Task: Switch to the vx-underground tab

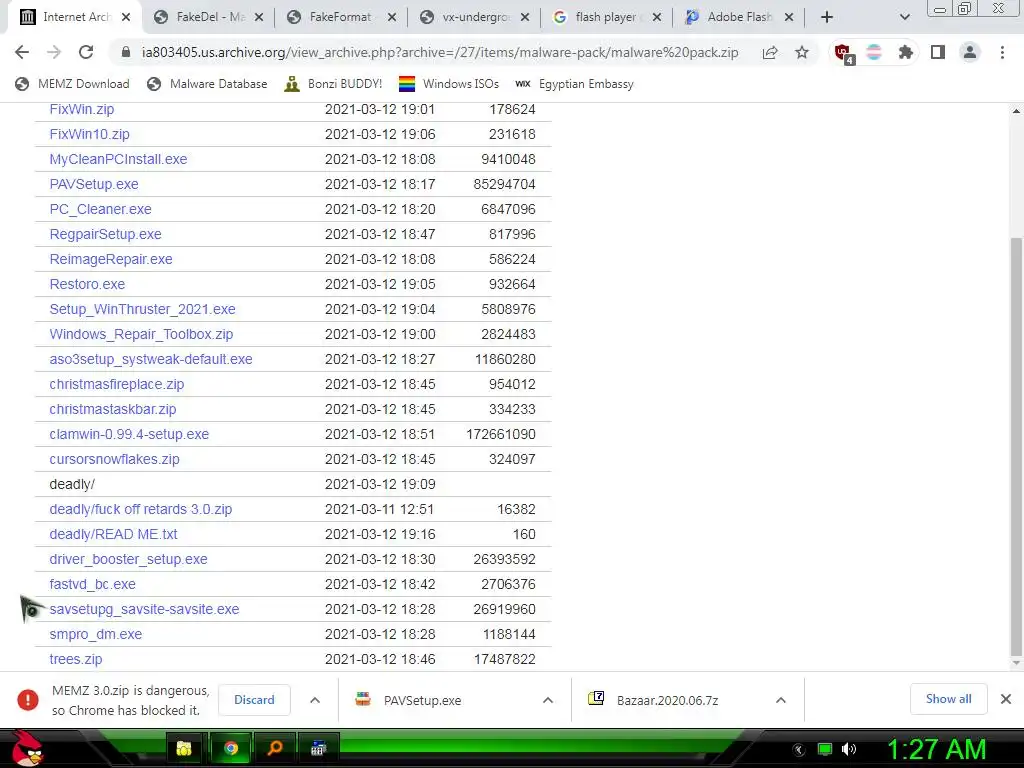Action: click(x=474, y=17)
